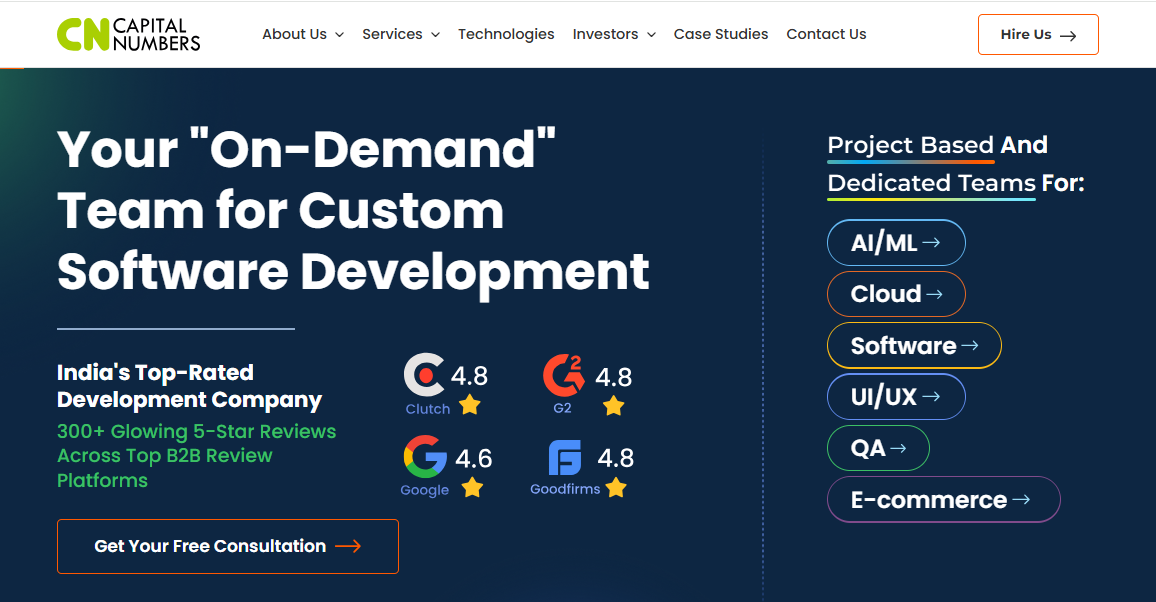
Task: Click the star beside Goodfirms label
Action: coord(616,488)
